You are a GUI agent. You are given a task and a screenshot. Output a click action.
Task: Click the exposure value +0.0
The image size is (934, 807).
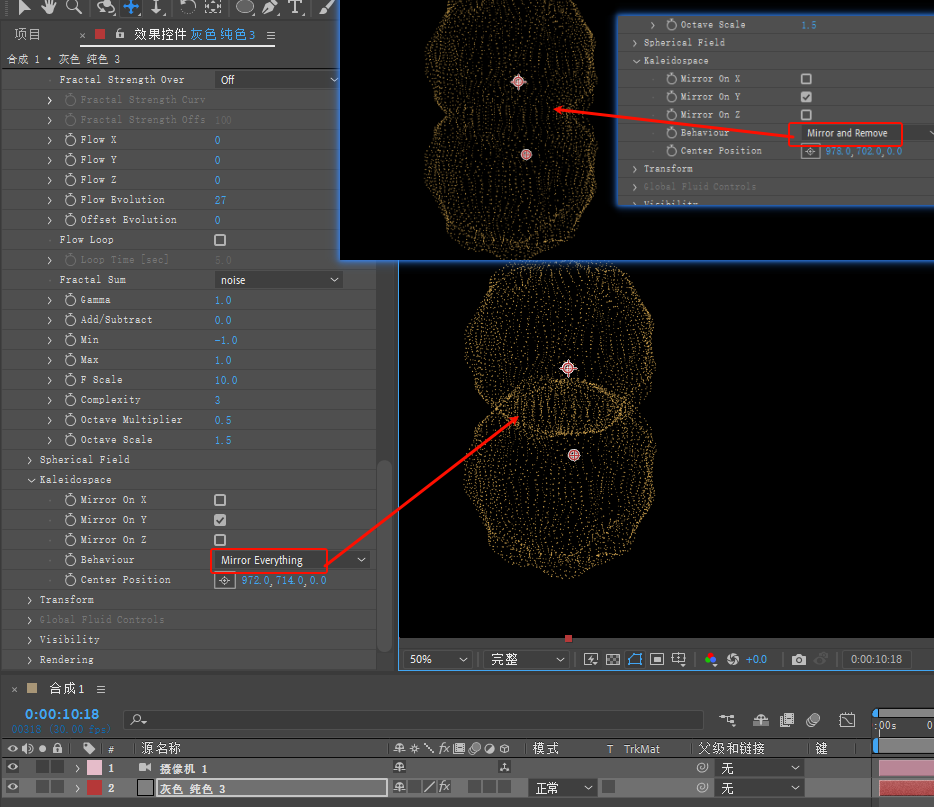pos(756,659)
